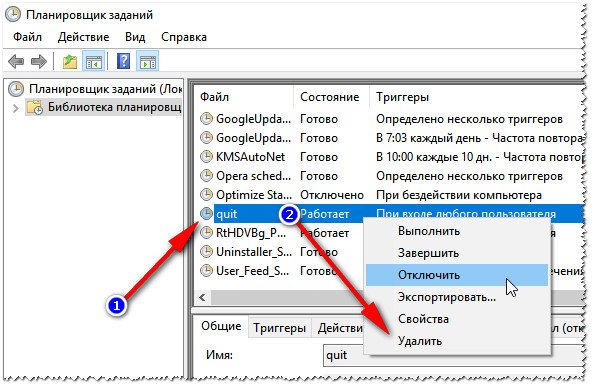Click the Отключено status of Optimize Sta...
The image size is (592, 386).
coord(331,195)
